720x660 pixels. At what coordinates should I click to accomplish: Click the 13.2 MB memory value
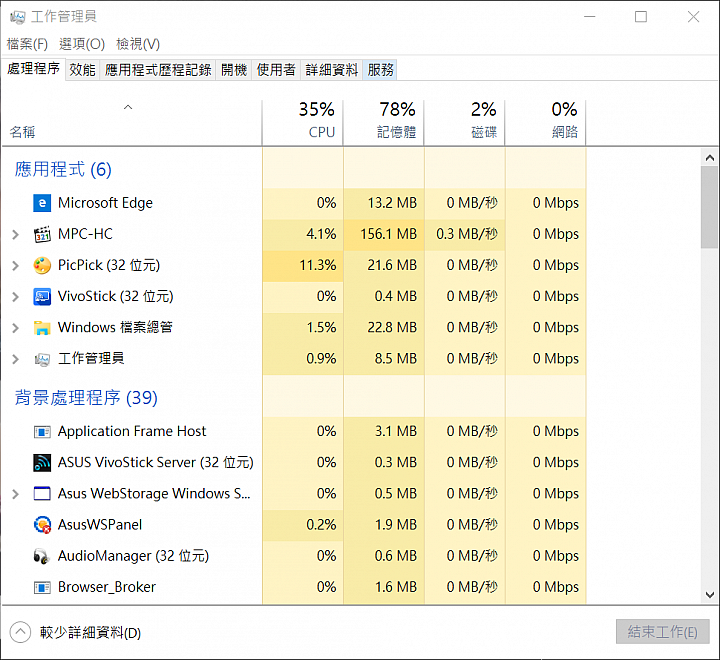click(392, 203)
